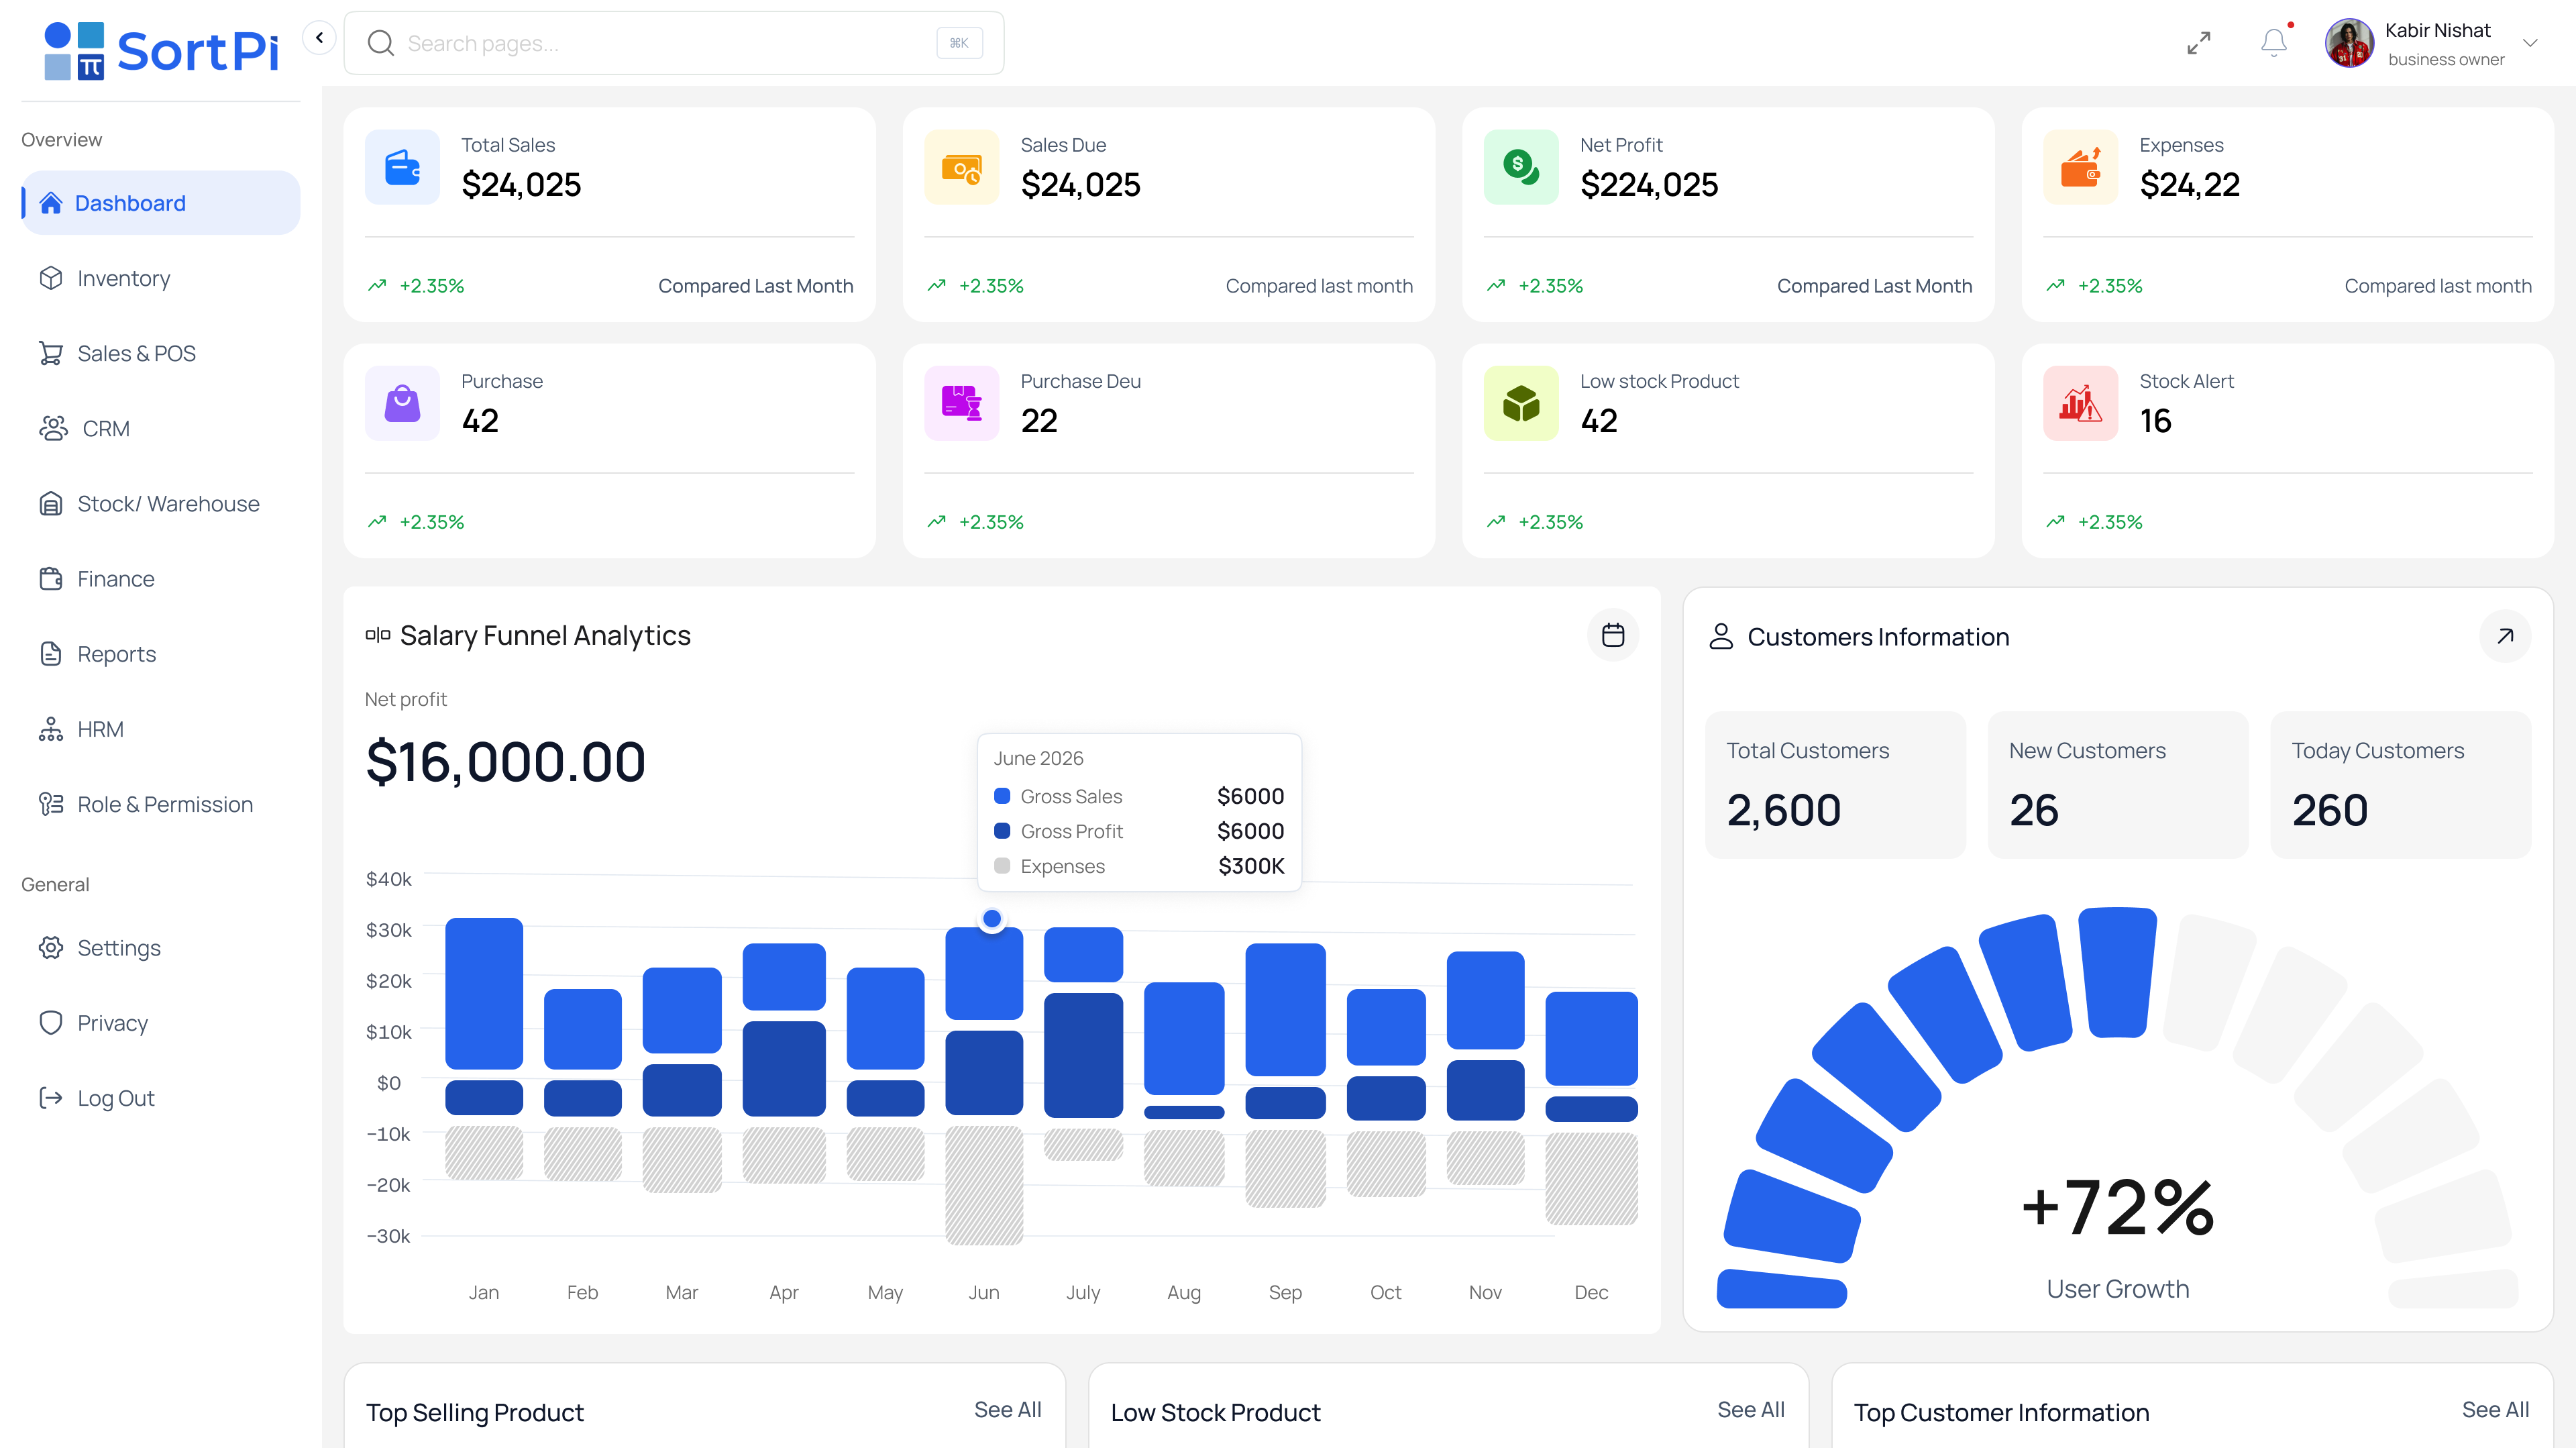Open Finance menu item
This screenshot has width=2576, height=1448.
[161, 578]
